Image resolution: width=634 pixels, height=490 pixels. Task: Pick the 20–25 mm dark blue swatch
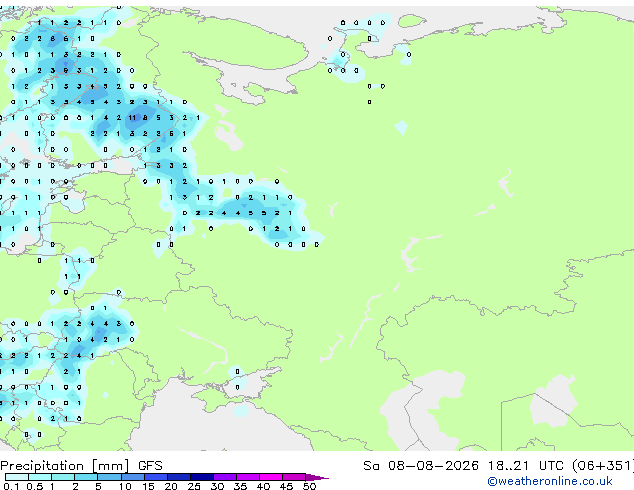tap(179, 477)
